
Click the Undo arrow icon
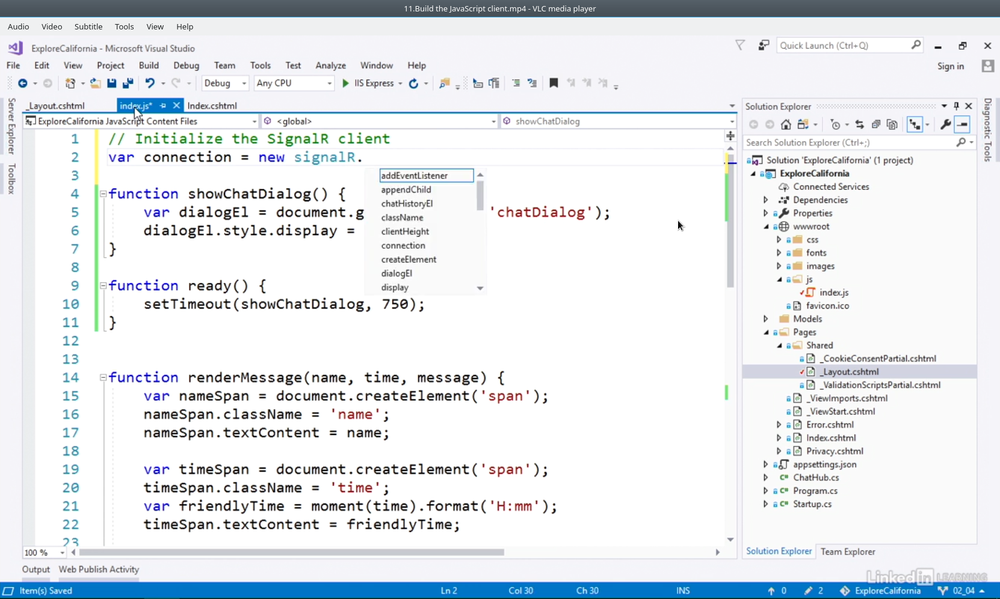point(150,84)
